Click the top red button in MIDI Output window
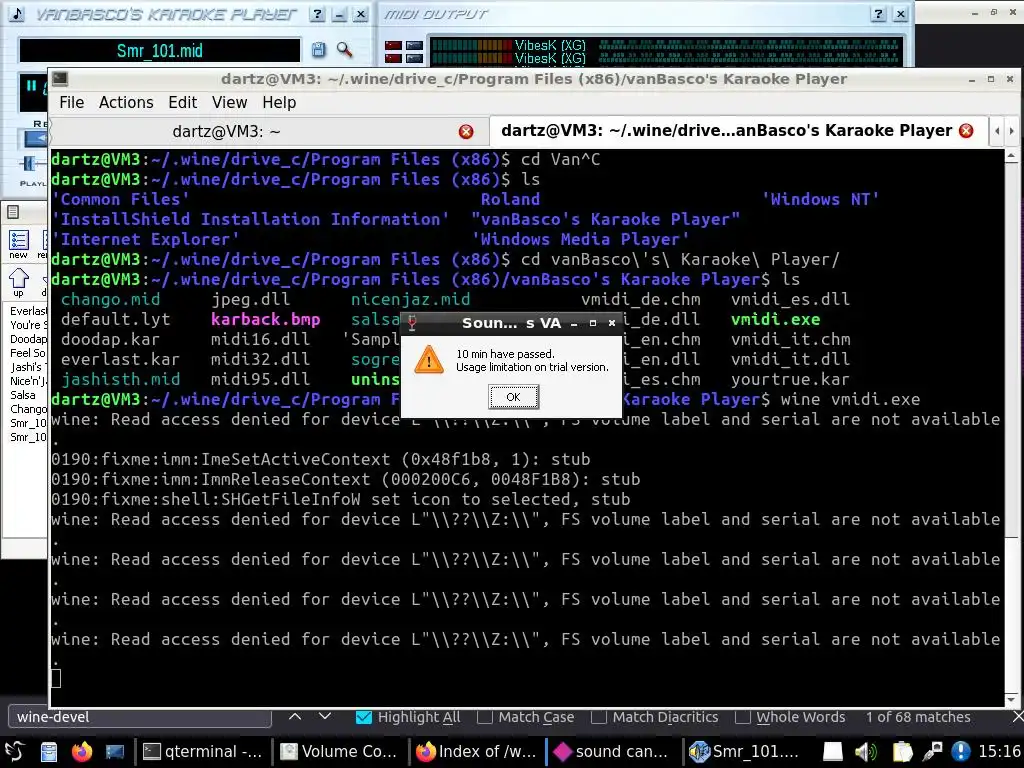 (393, 45)
